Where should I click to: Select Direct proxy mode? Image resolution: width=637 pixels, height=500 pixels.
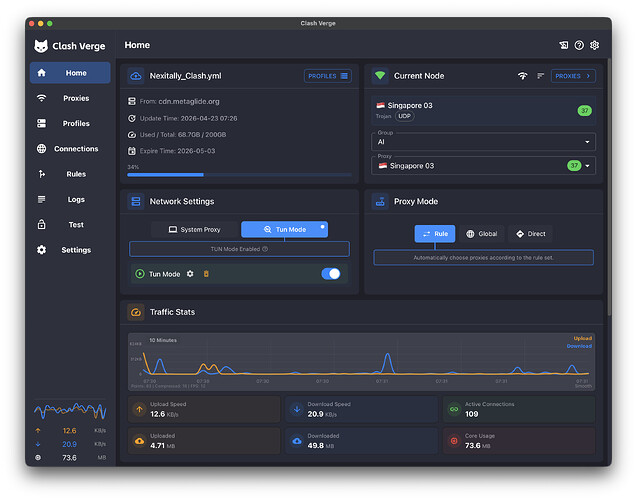531,234
